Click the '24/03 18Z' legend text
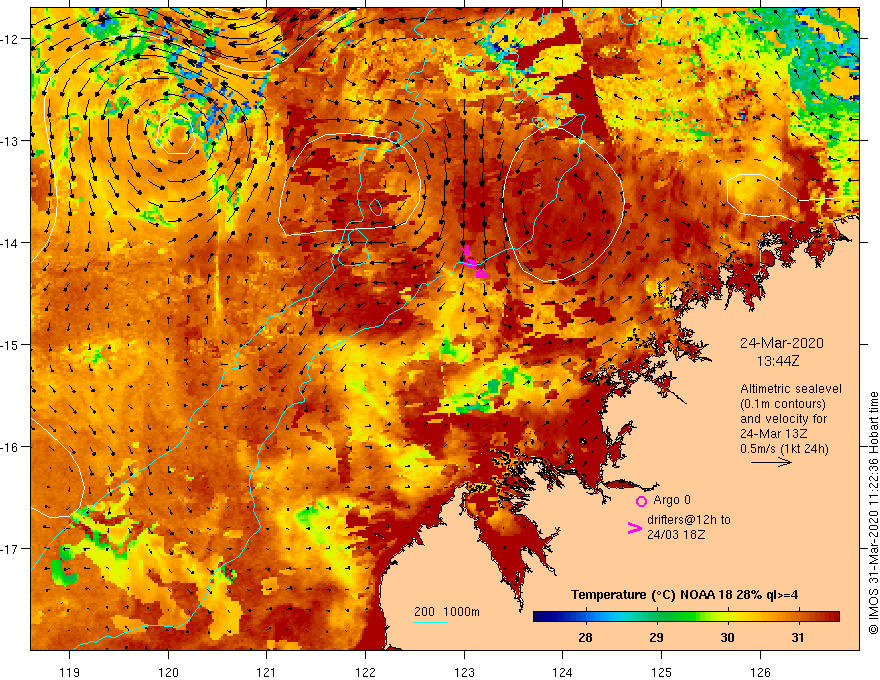This screenshot has width=880, height=680. 676,535
